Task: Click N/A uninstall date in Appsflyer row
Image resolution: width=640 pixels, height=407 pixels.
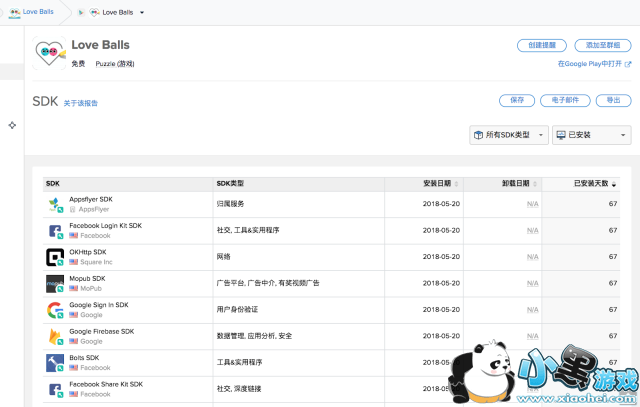Action: pyautogui.click(x=533, y=204)
